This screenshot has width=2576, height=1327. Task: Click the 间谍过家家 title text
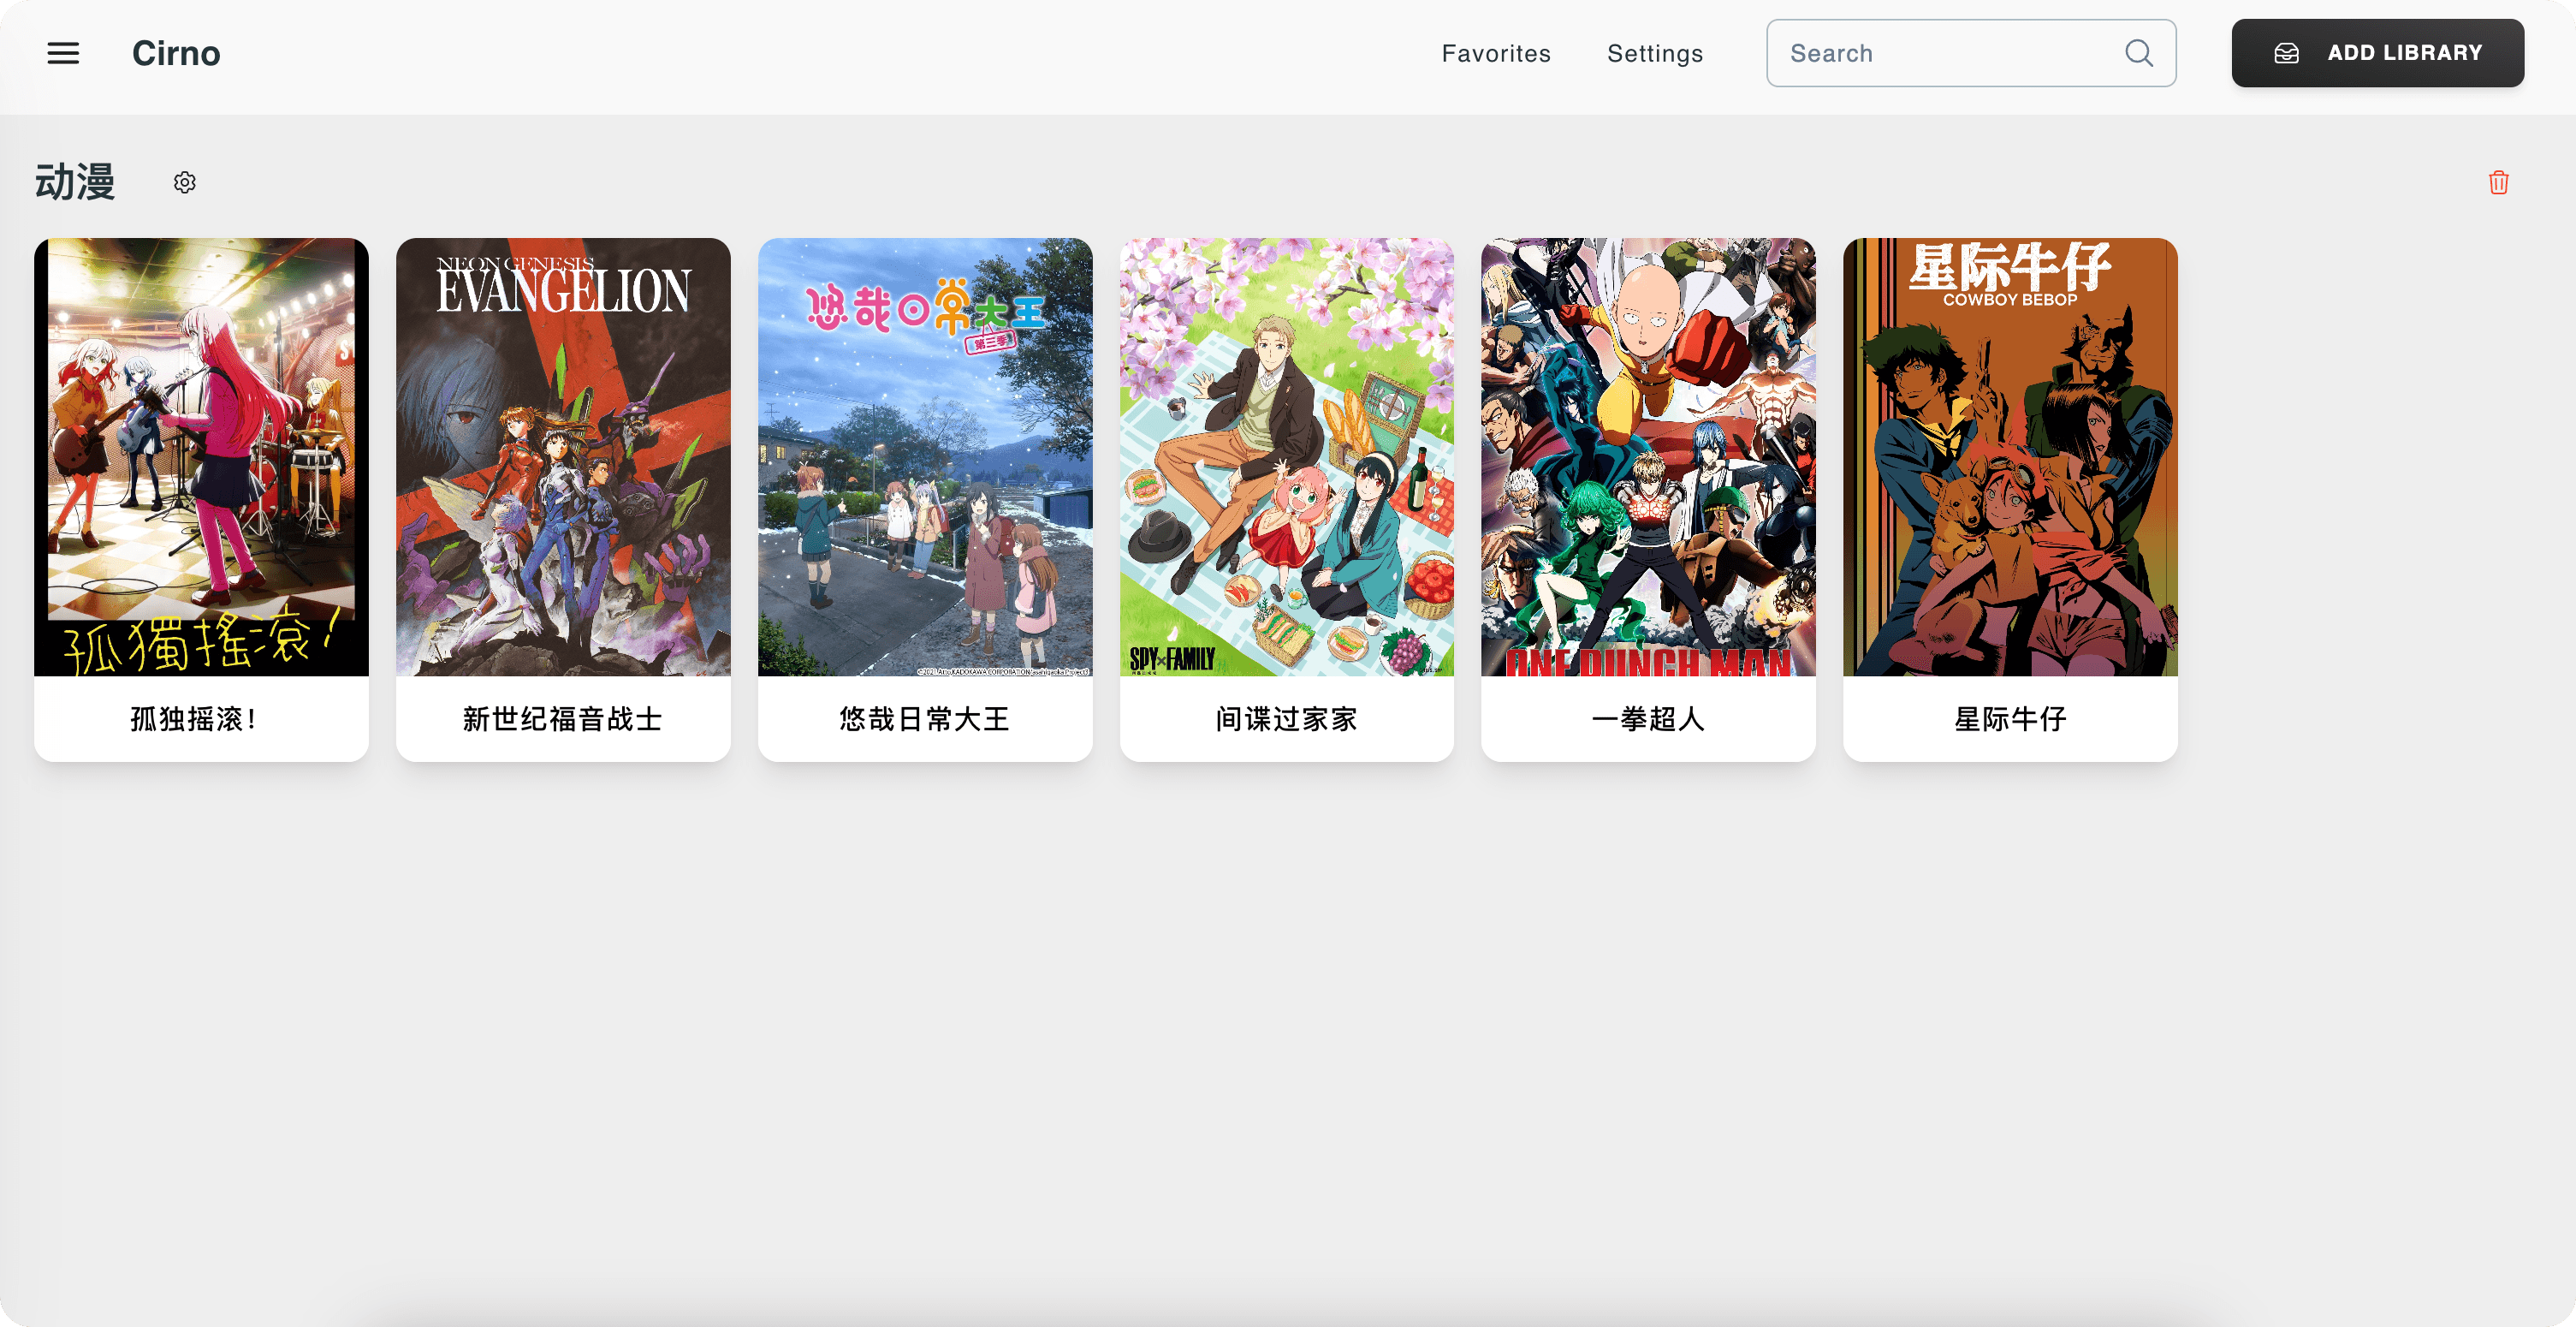point(1287,718)
